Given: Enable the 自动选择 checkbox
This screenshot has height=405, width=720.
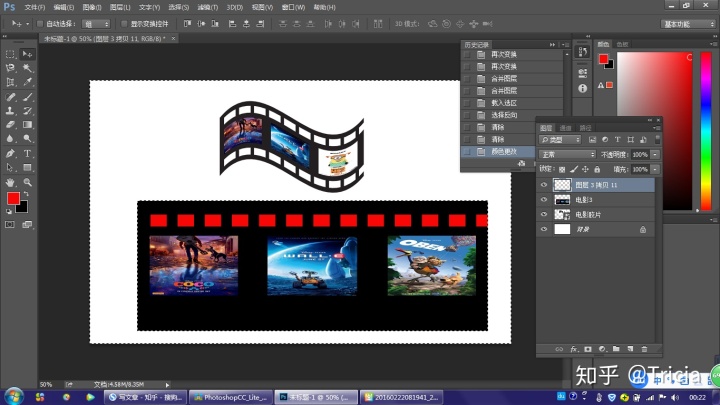Looking at the screenshot, I should [x=40, y=24].
